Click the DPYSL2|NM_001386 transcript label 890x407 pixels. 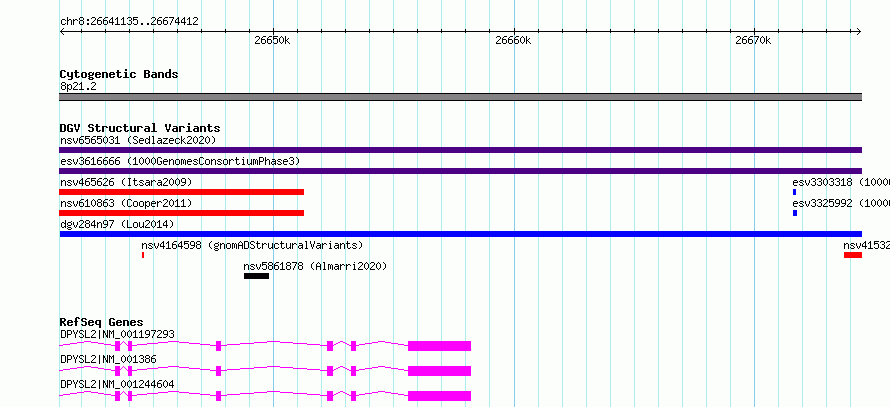(108, 359)
